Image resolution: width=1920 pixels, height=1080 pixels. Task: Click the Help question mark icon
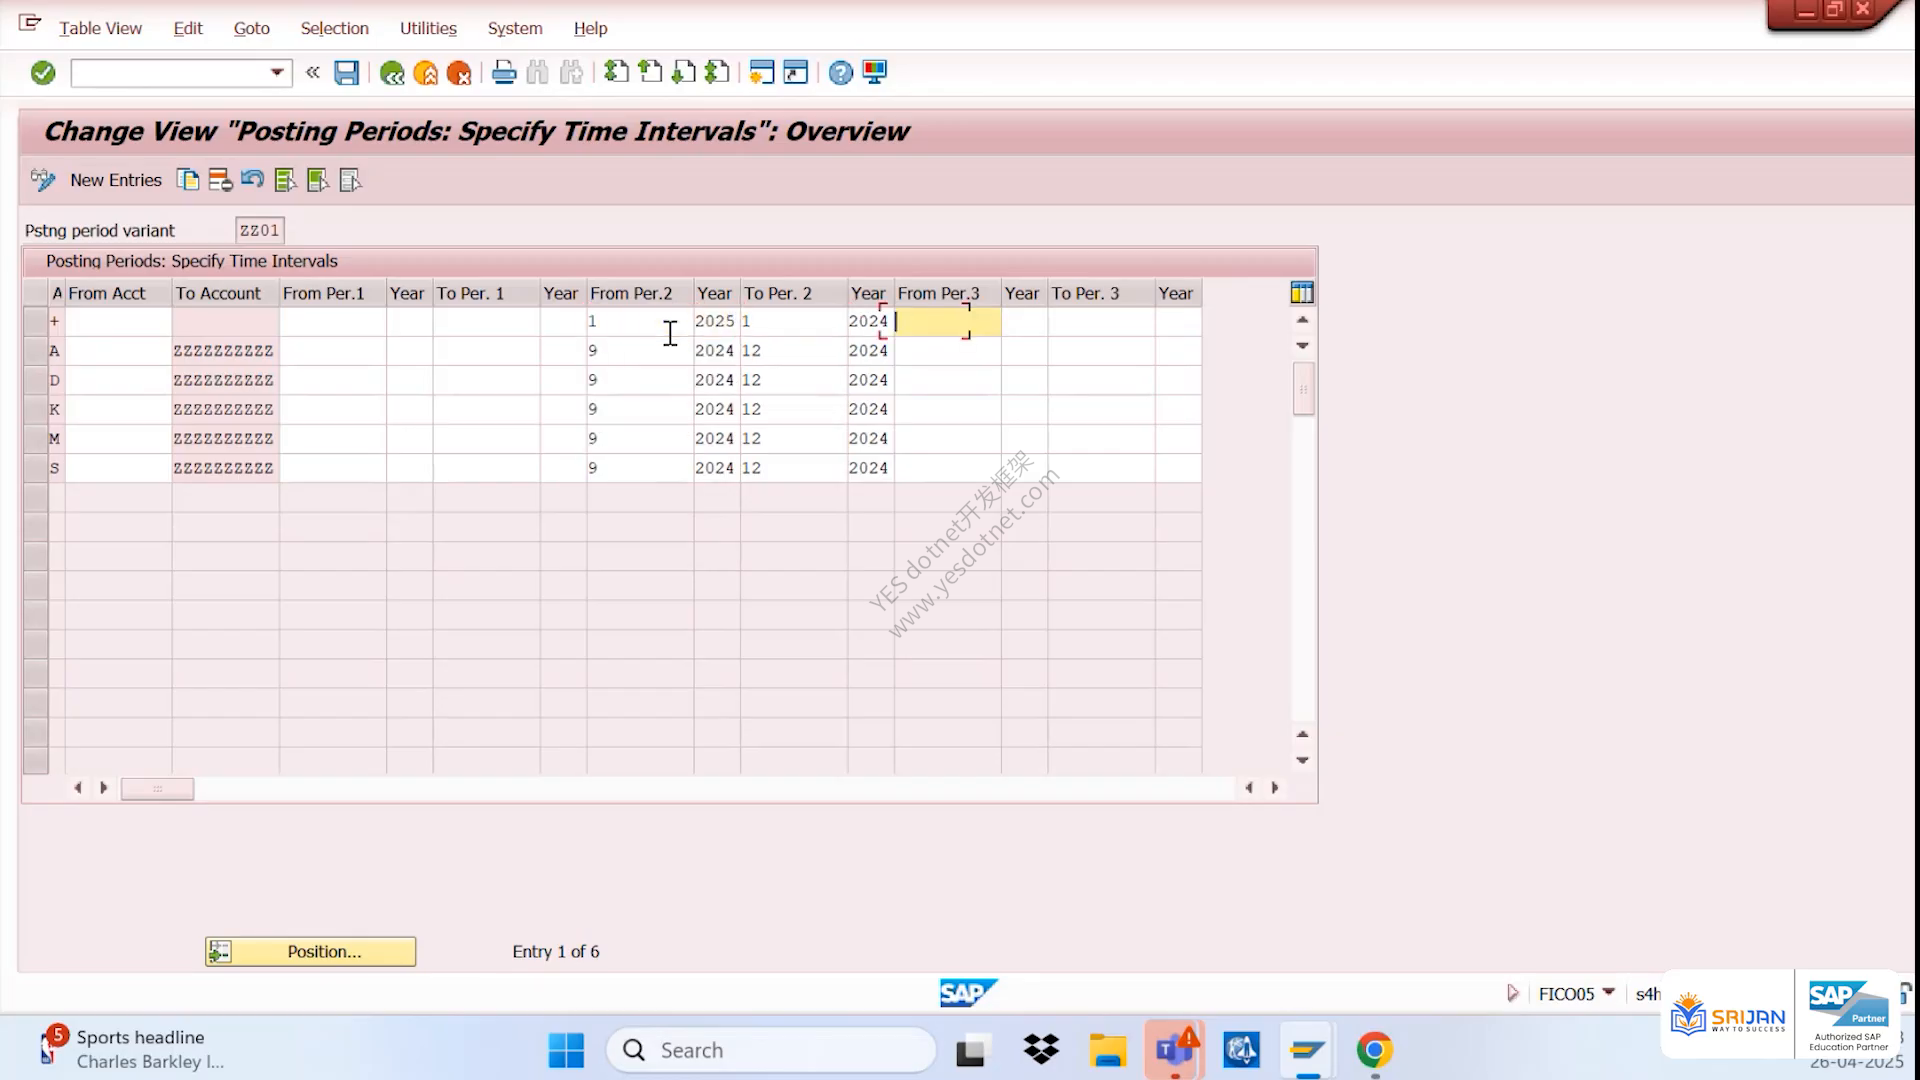841,73
